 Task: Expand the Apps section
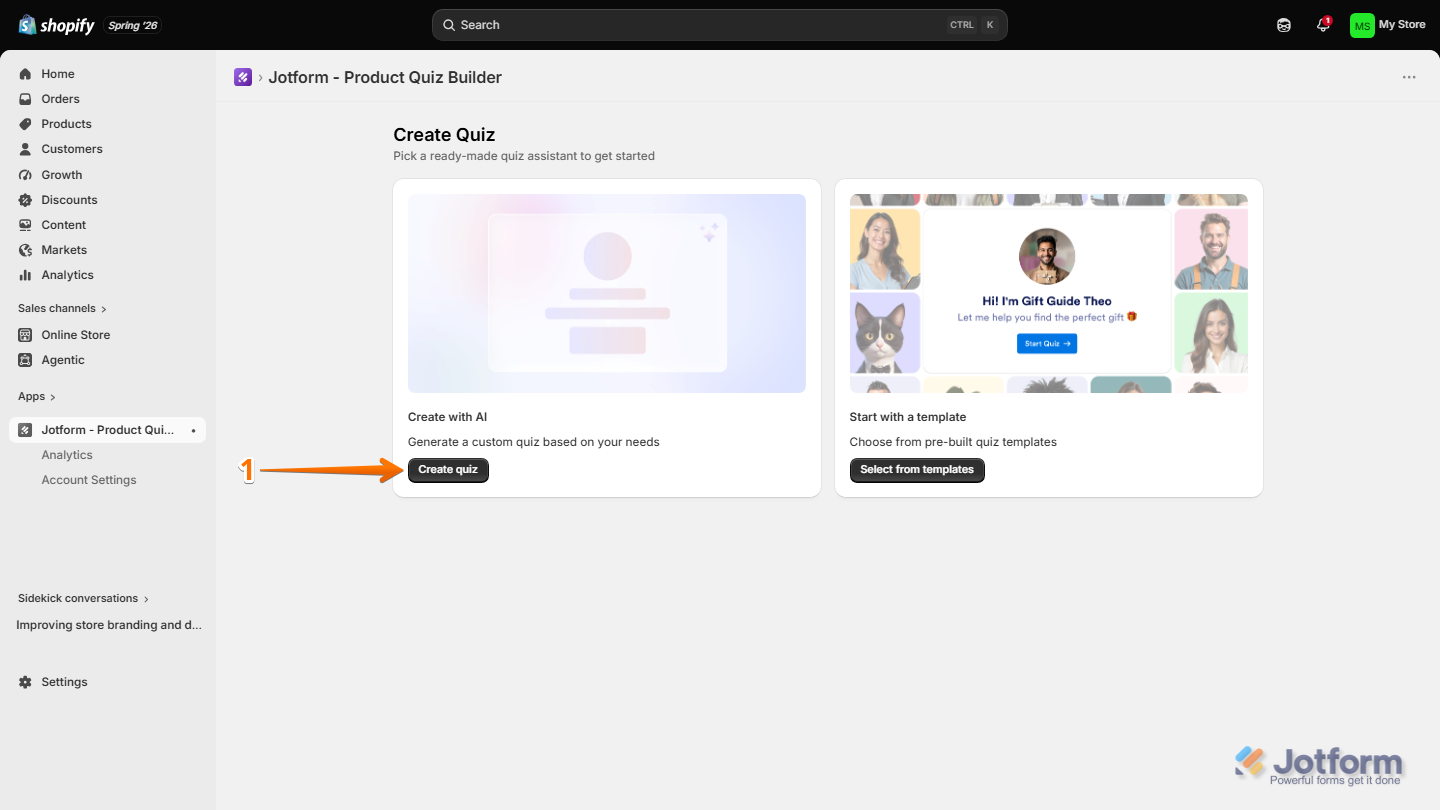click(37, 396)
